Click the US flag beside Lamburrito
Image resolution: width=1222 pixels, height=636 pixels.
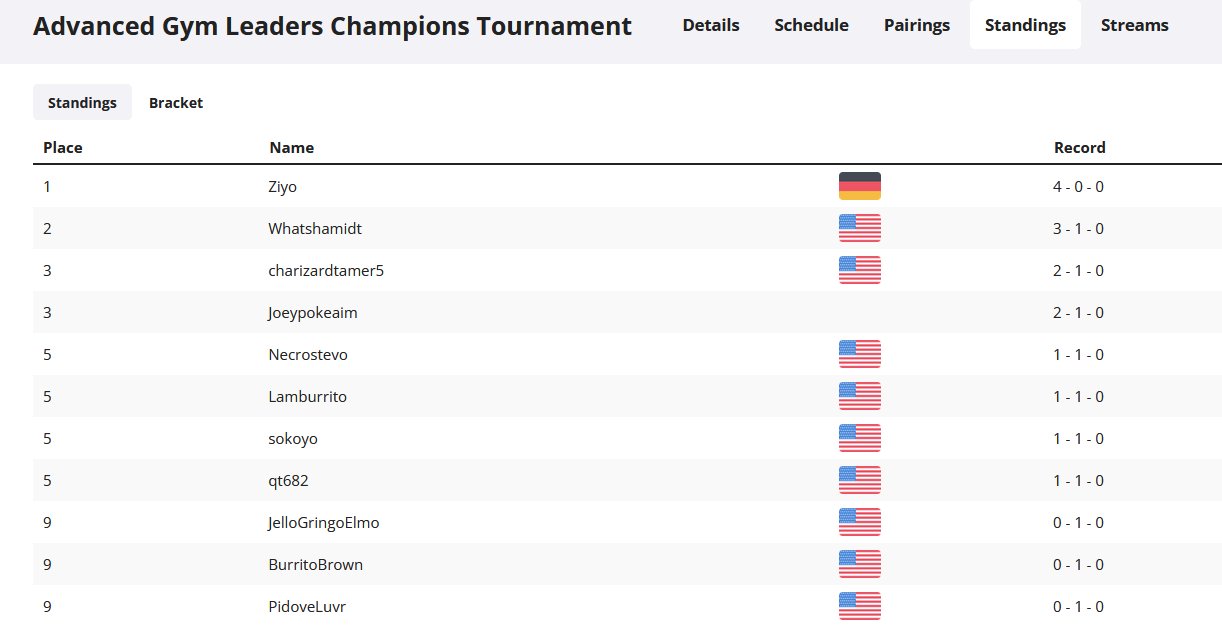click(x=859, y=396)
